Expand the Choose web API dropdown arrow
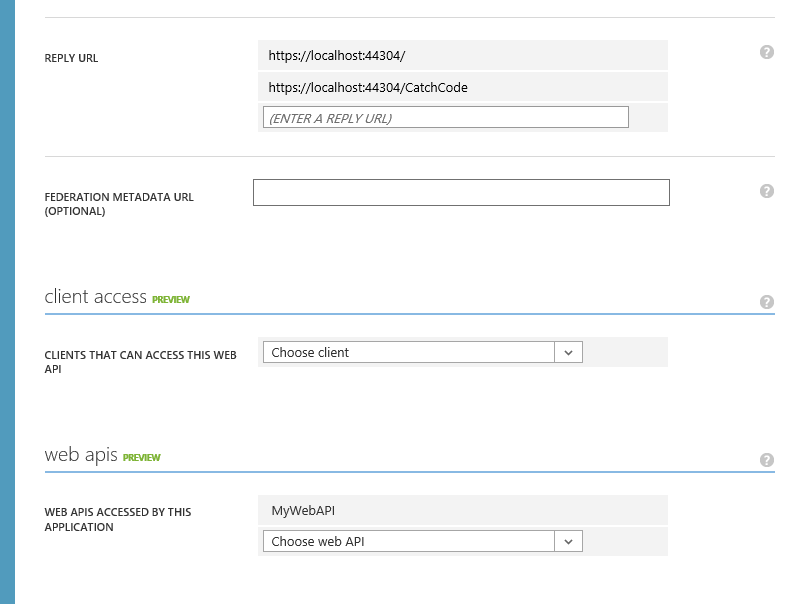The width and height of the screenshot is (810, 604). coord(568,541)
